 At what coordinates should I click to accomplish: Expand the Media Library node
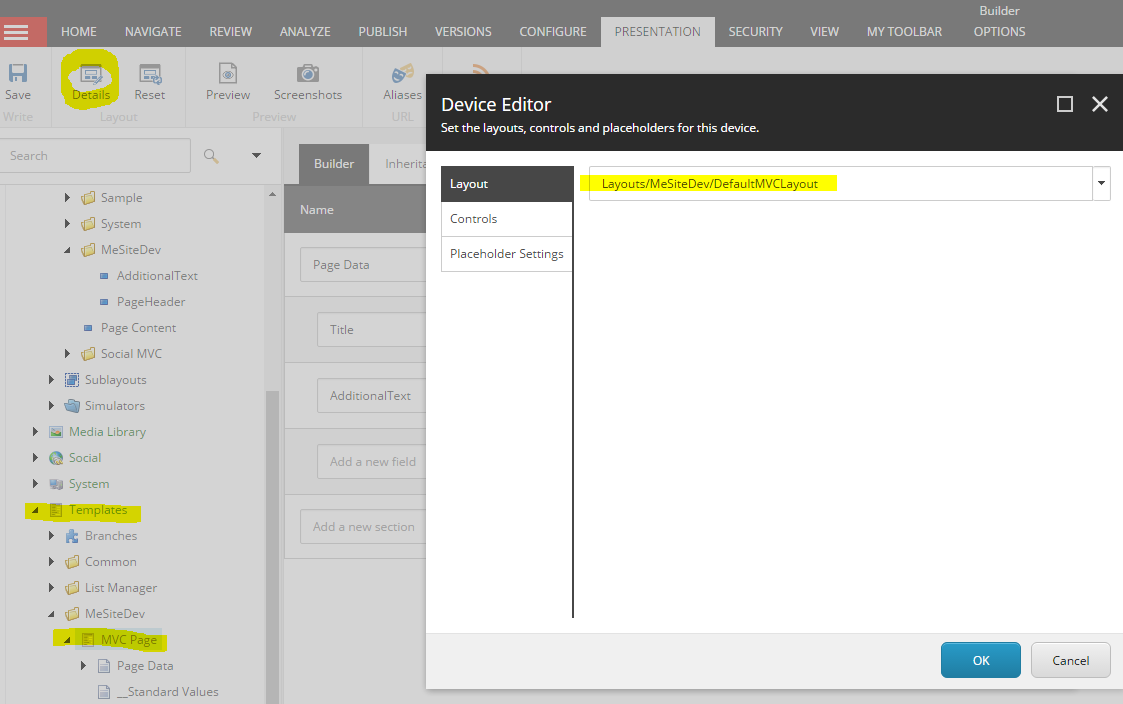(35, 432)
